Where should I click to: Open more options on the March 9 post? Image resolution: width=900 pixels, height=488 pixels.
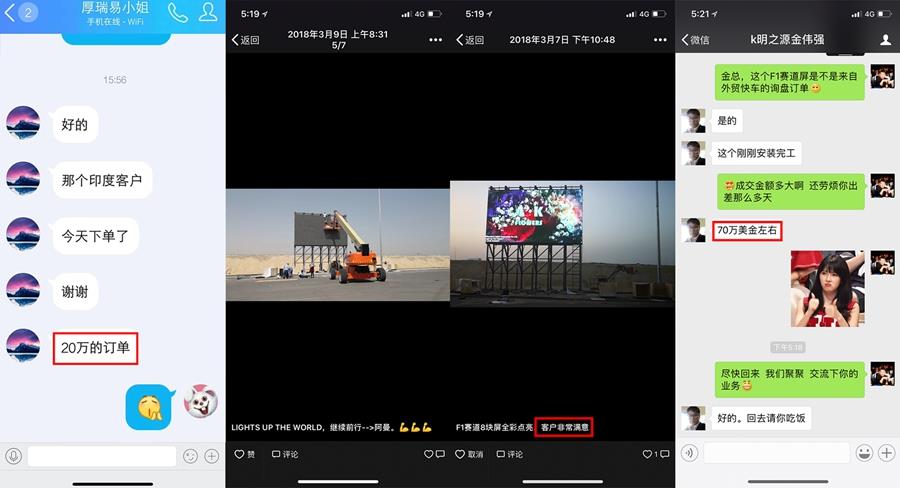click(435, 40)
